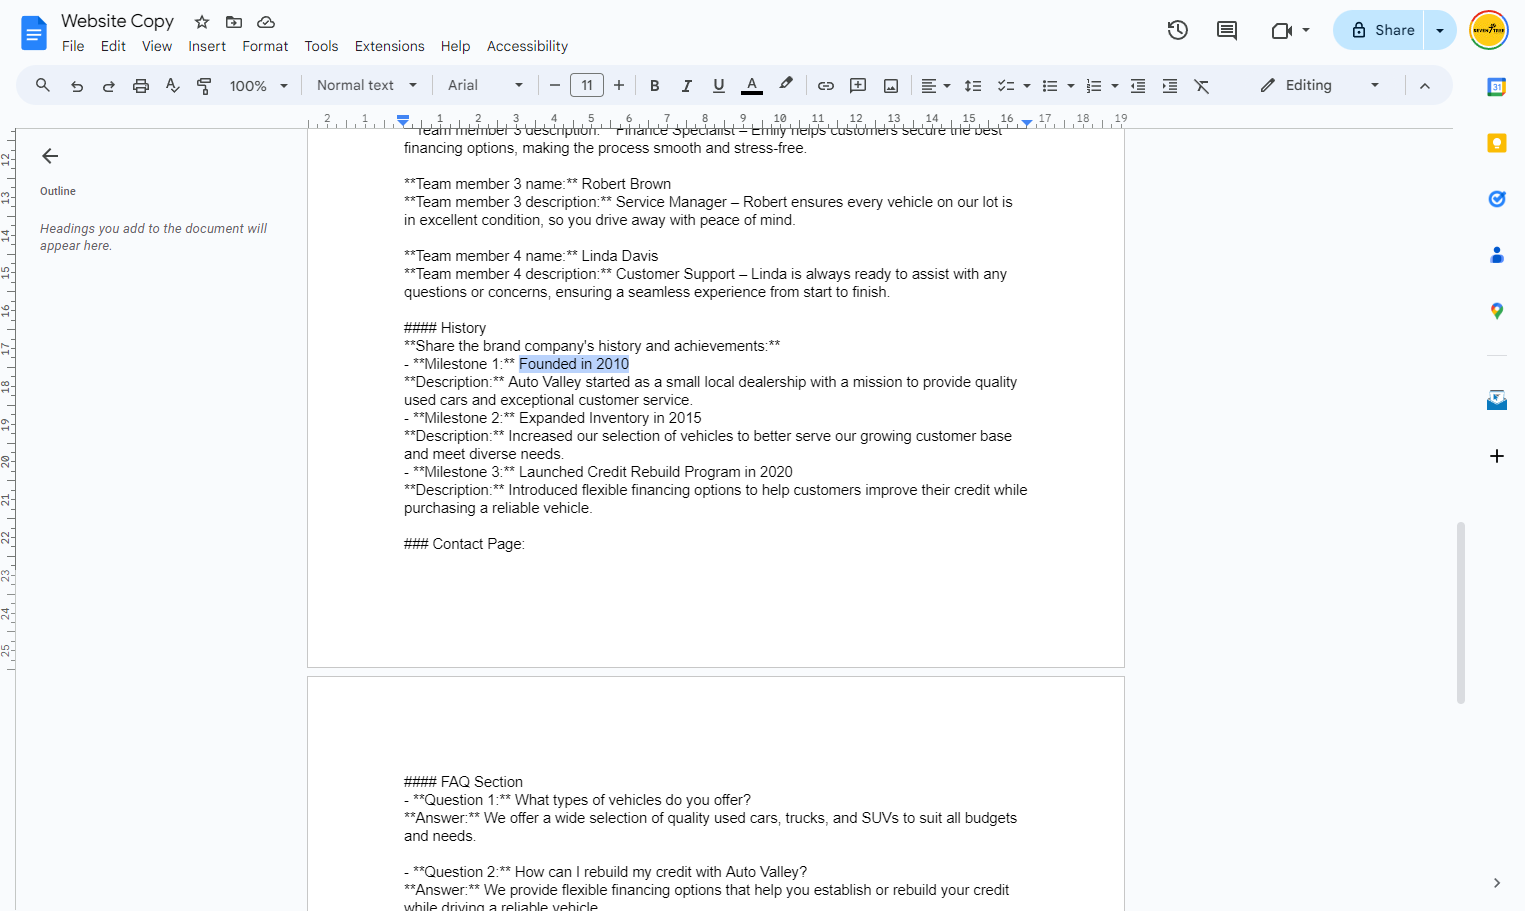This screenshot has height=911, width=1525.
Task: Run spelling and grammar check
Action: pos(173,86)
